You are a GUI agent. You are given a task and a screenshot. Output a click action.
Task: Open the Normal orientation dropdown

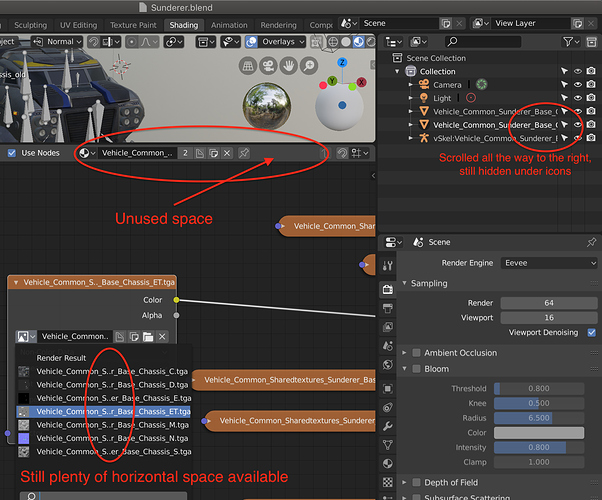coord(56,41)
